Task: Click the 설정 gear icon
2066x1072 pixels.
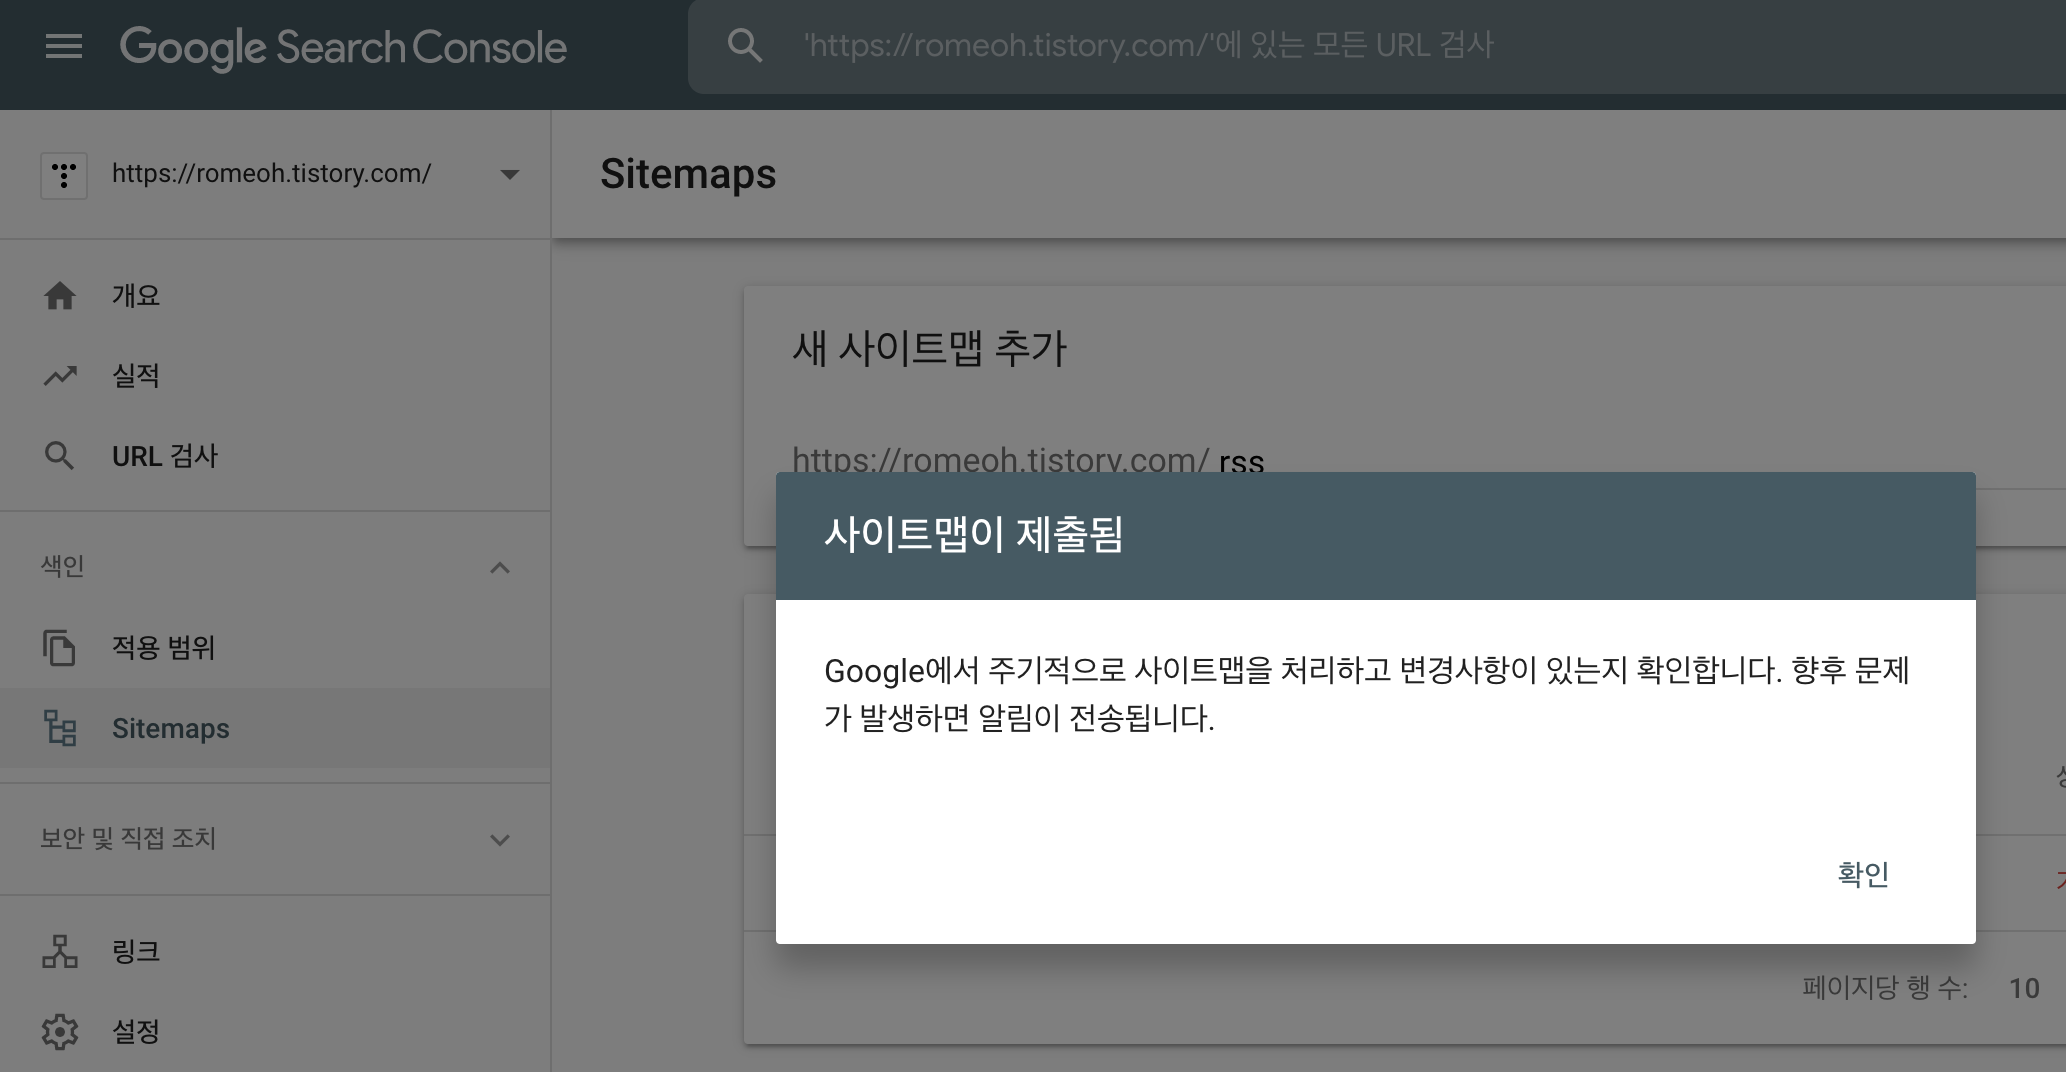Action: tap(60, 1031)
